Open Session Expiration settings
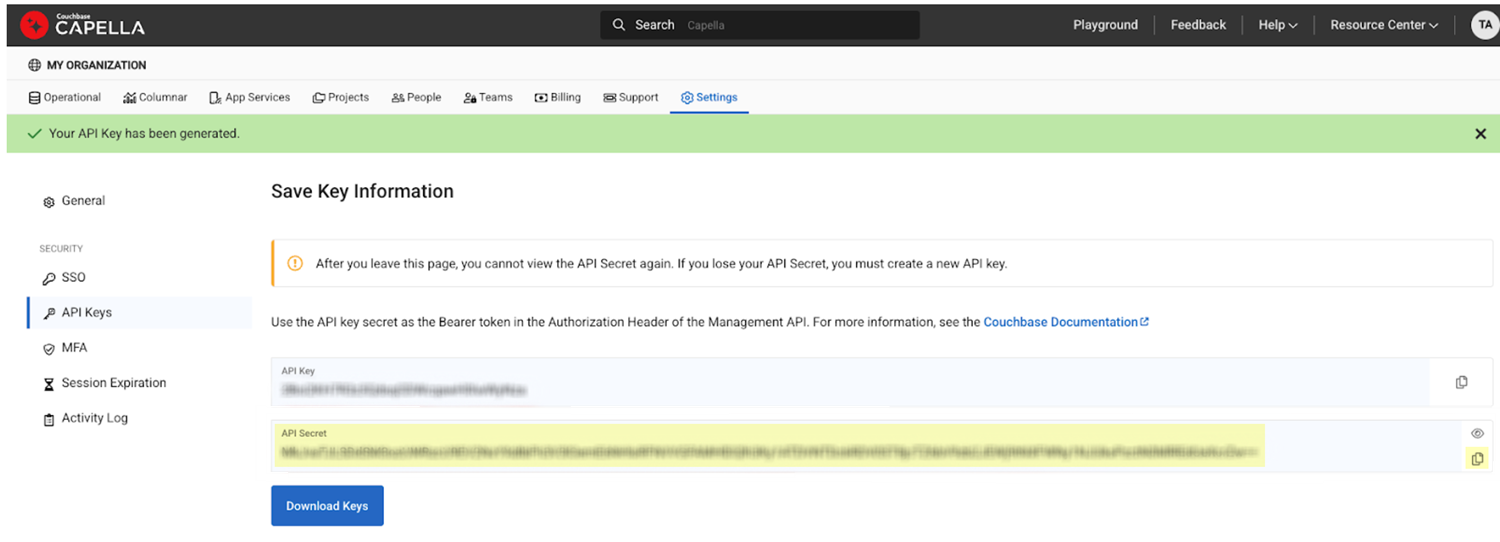This screenshot has width=1500, height=542. point(113,383)
